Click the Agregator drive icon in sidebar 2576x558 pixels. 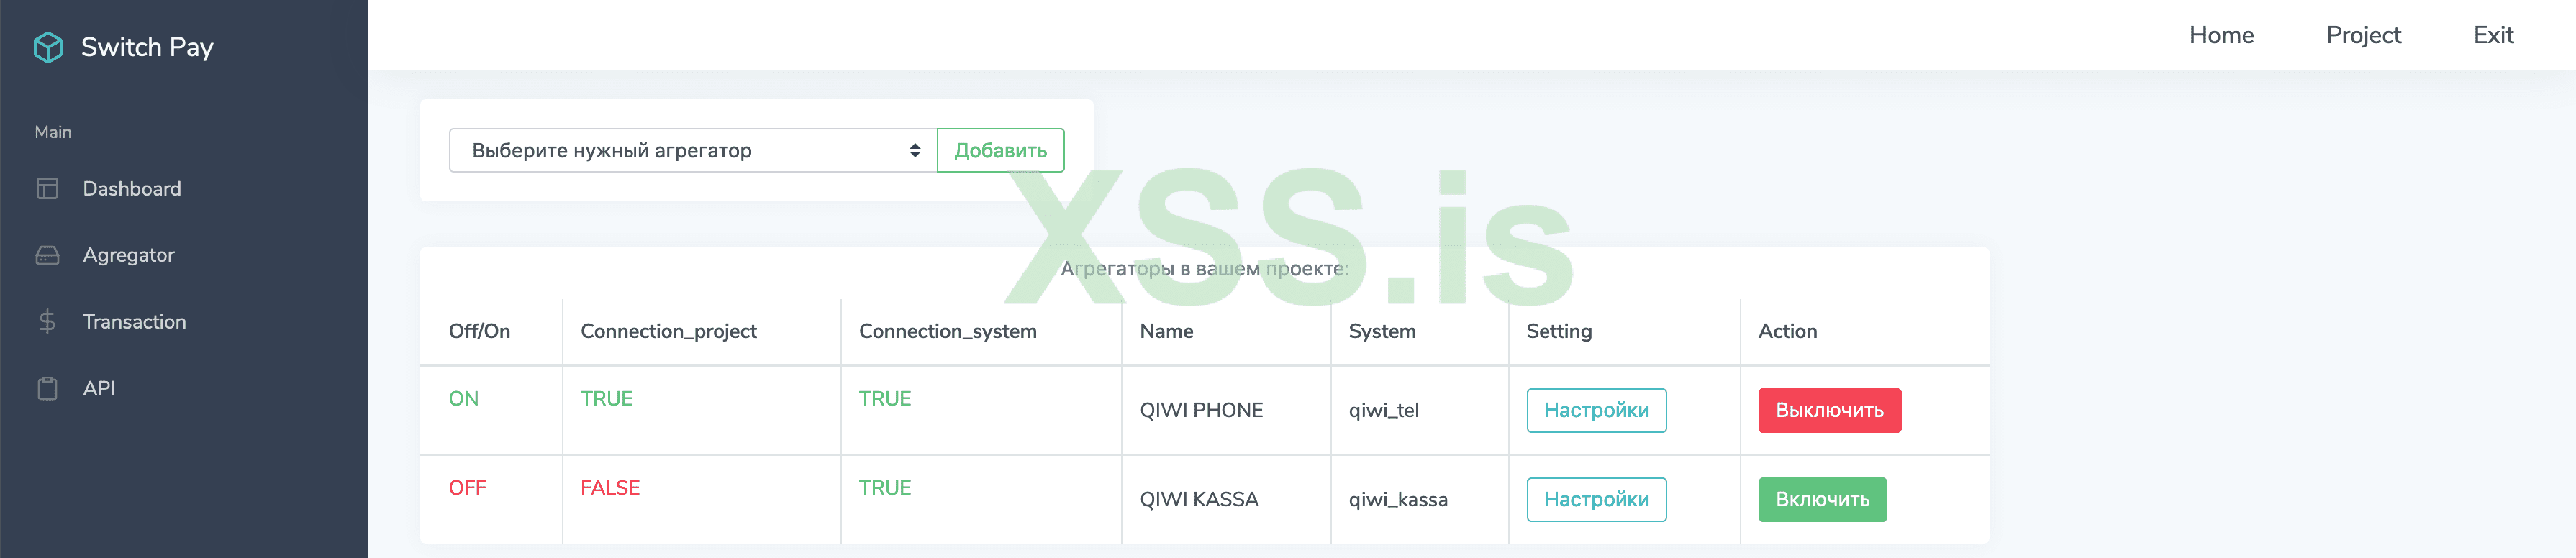pos(47,255)
